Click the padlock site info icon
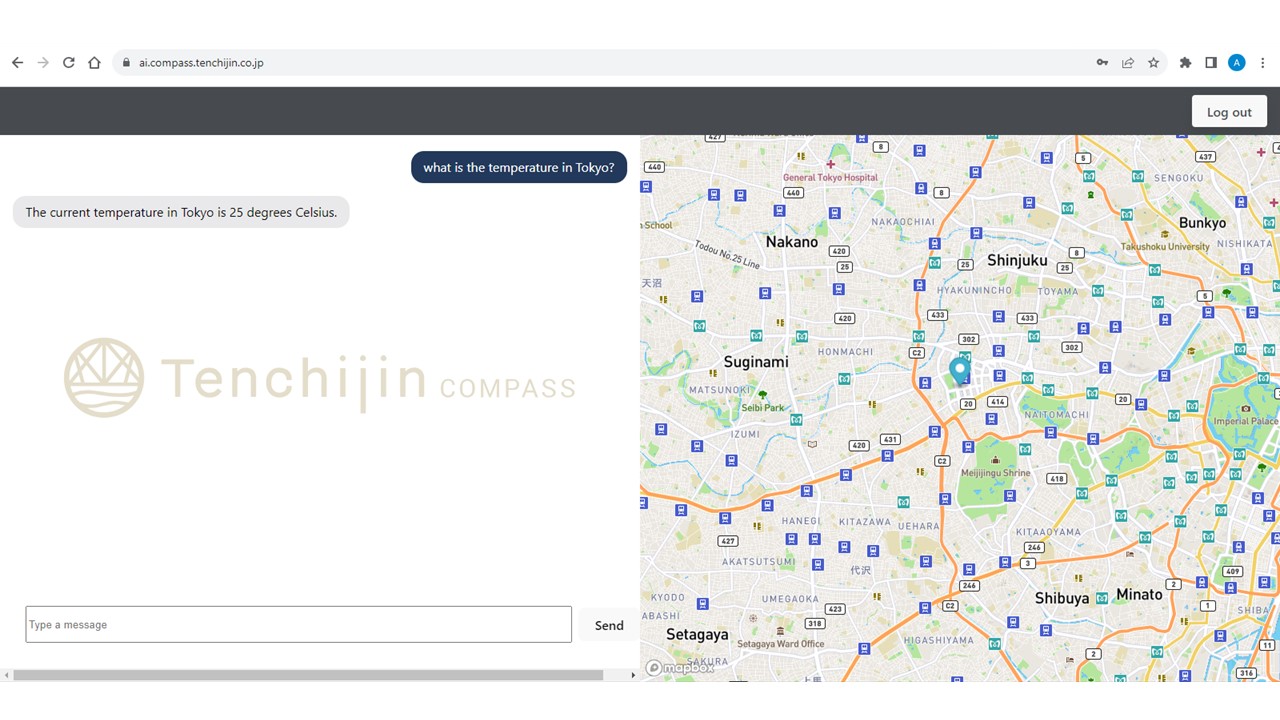The image size is (1280, 720). click(x=126, y=63)
